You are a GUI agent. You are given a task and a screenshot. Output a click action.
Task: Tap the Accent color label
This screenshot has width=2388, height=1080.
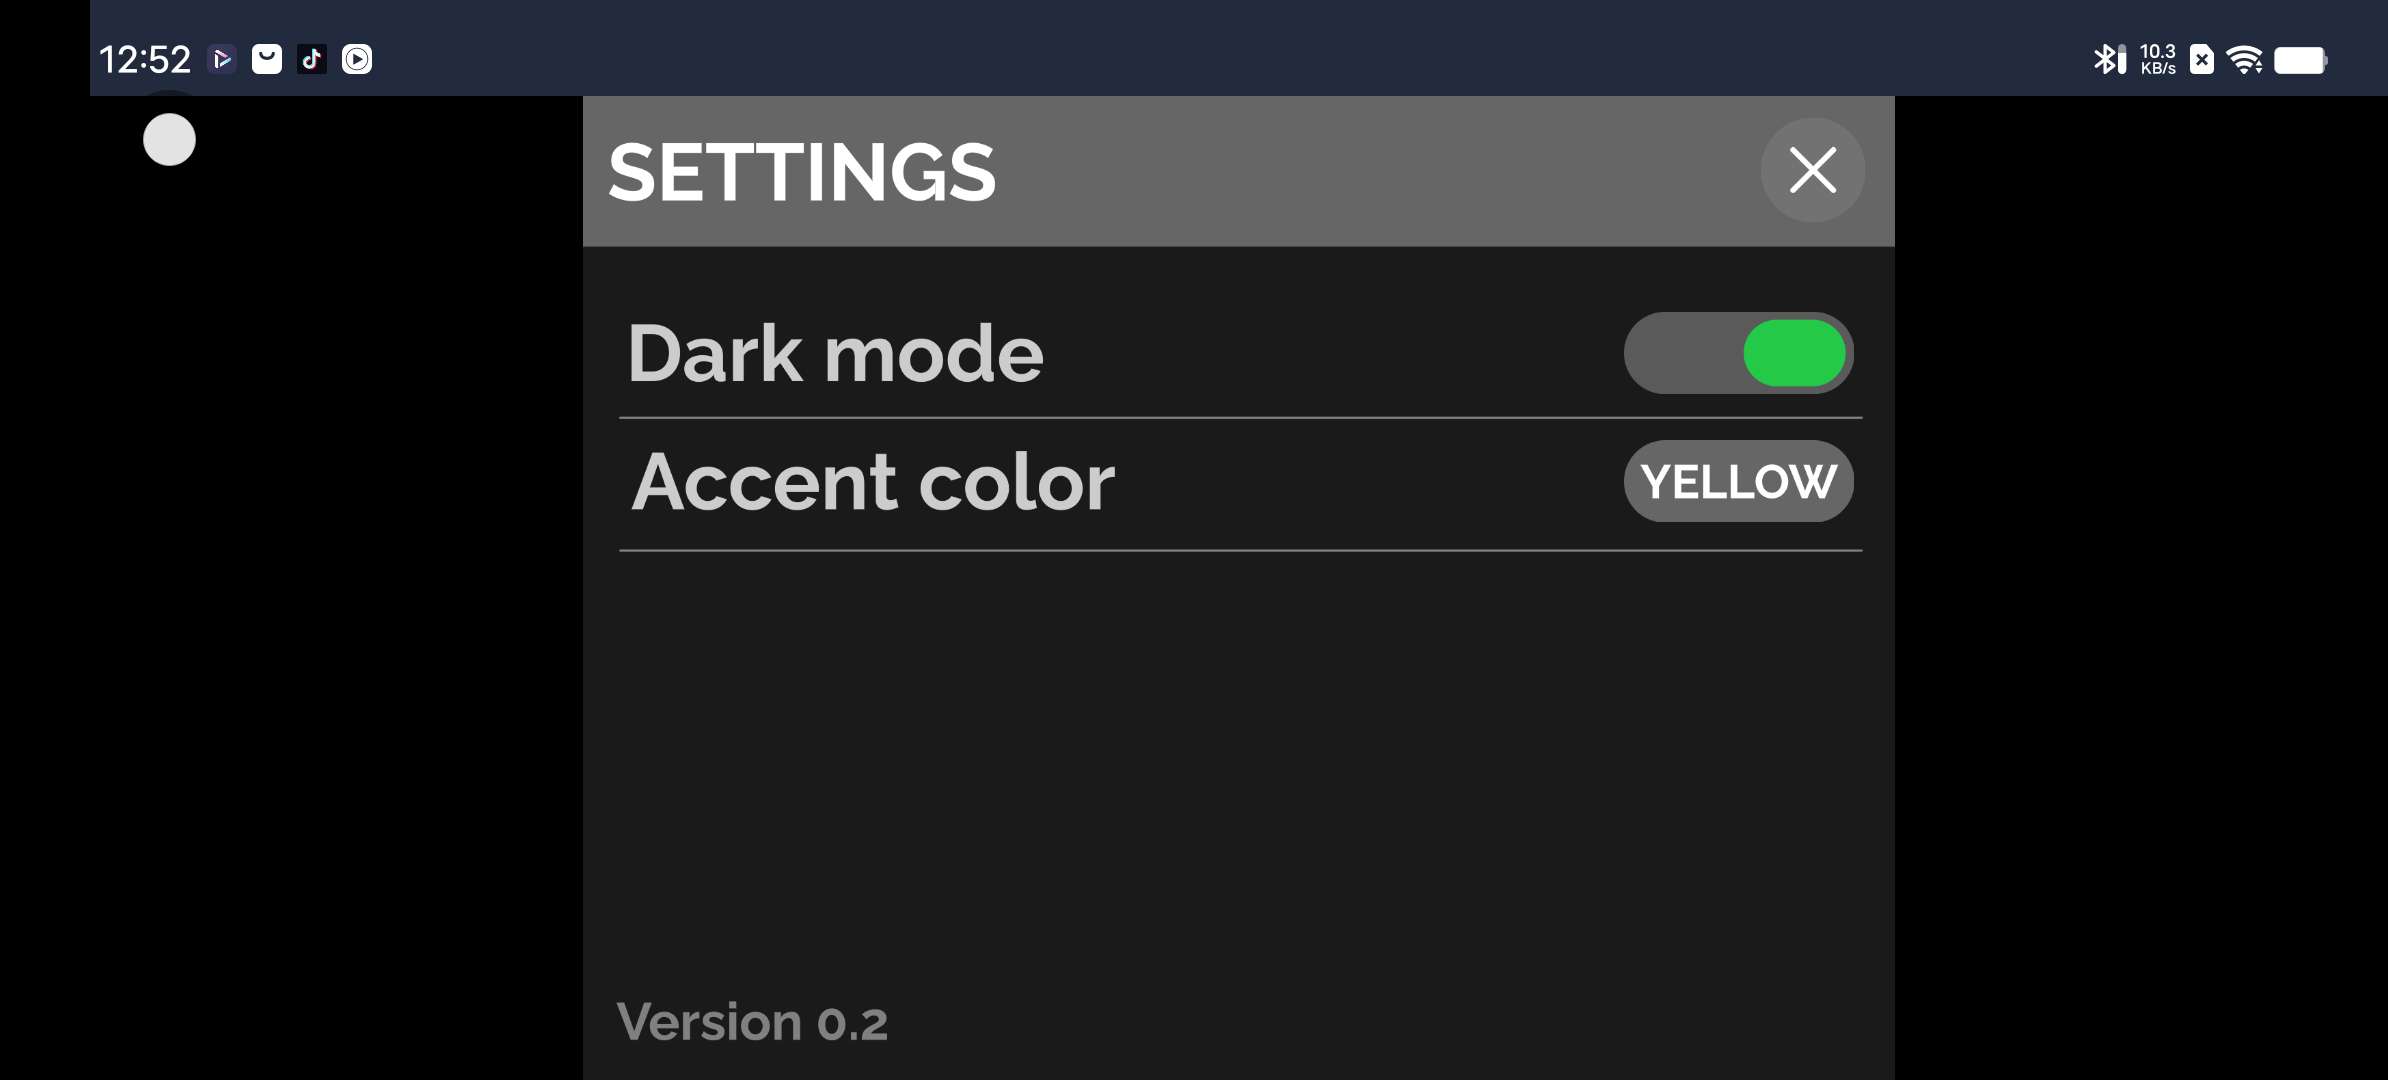click(872, 482)
